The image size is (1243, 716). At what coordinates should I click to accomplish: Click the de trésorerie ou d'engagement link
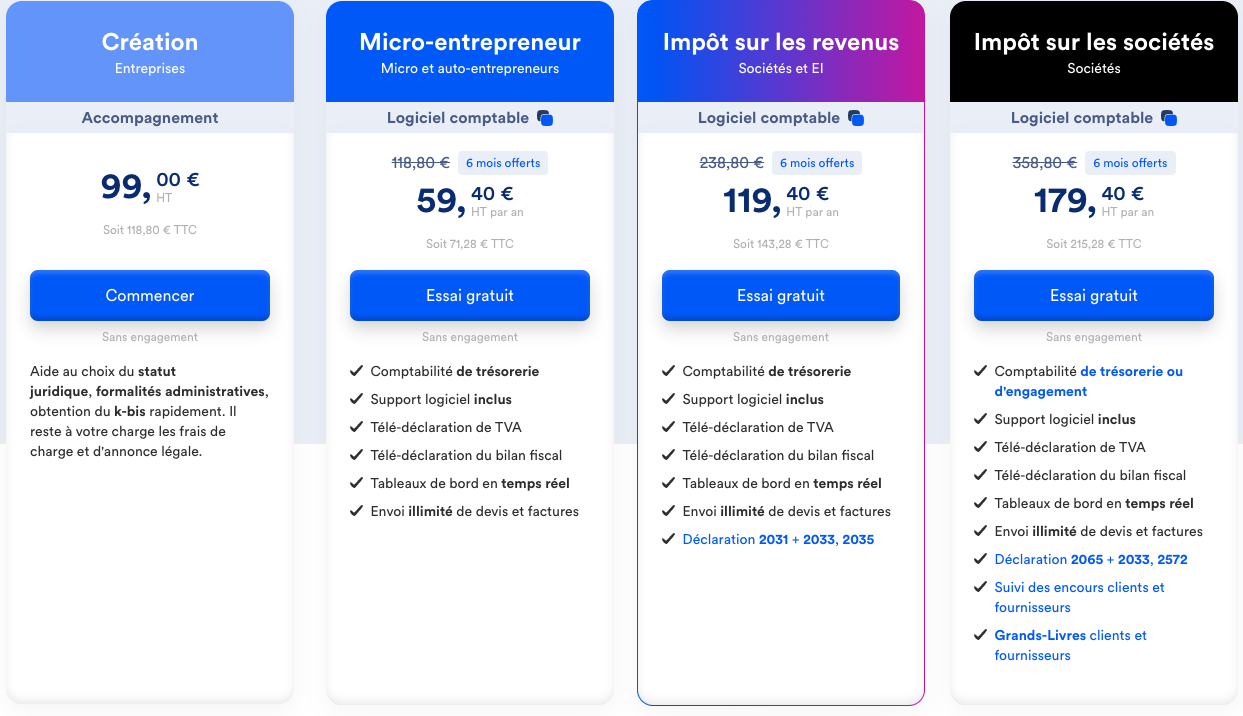[1088, 381]
